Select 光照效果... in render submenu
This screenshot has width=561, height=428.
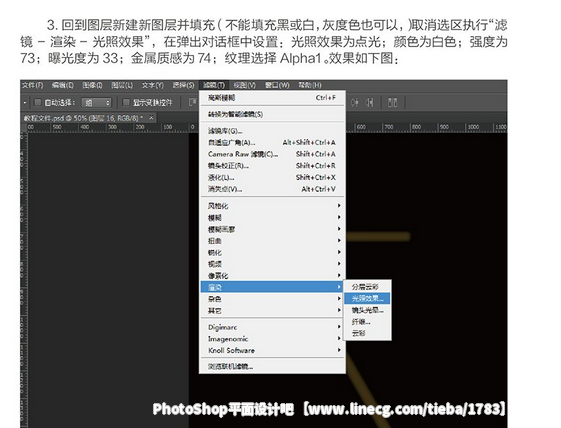click(367, 298)
